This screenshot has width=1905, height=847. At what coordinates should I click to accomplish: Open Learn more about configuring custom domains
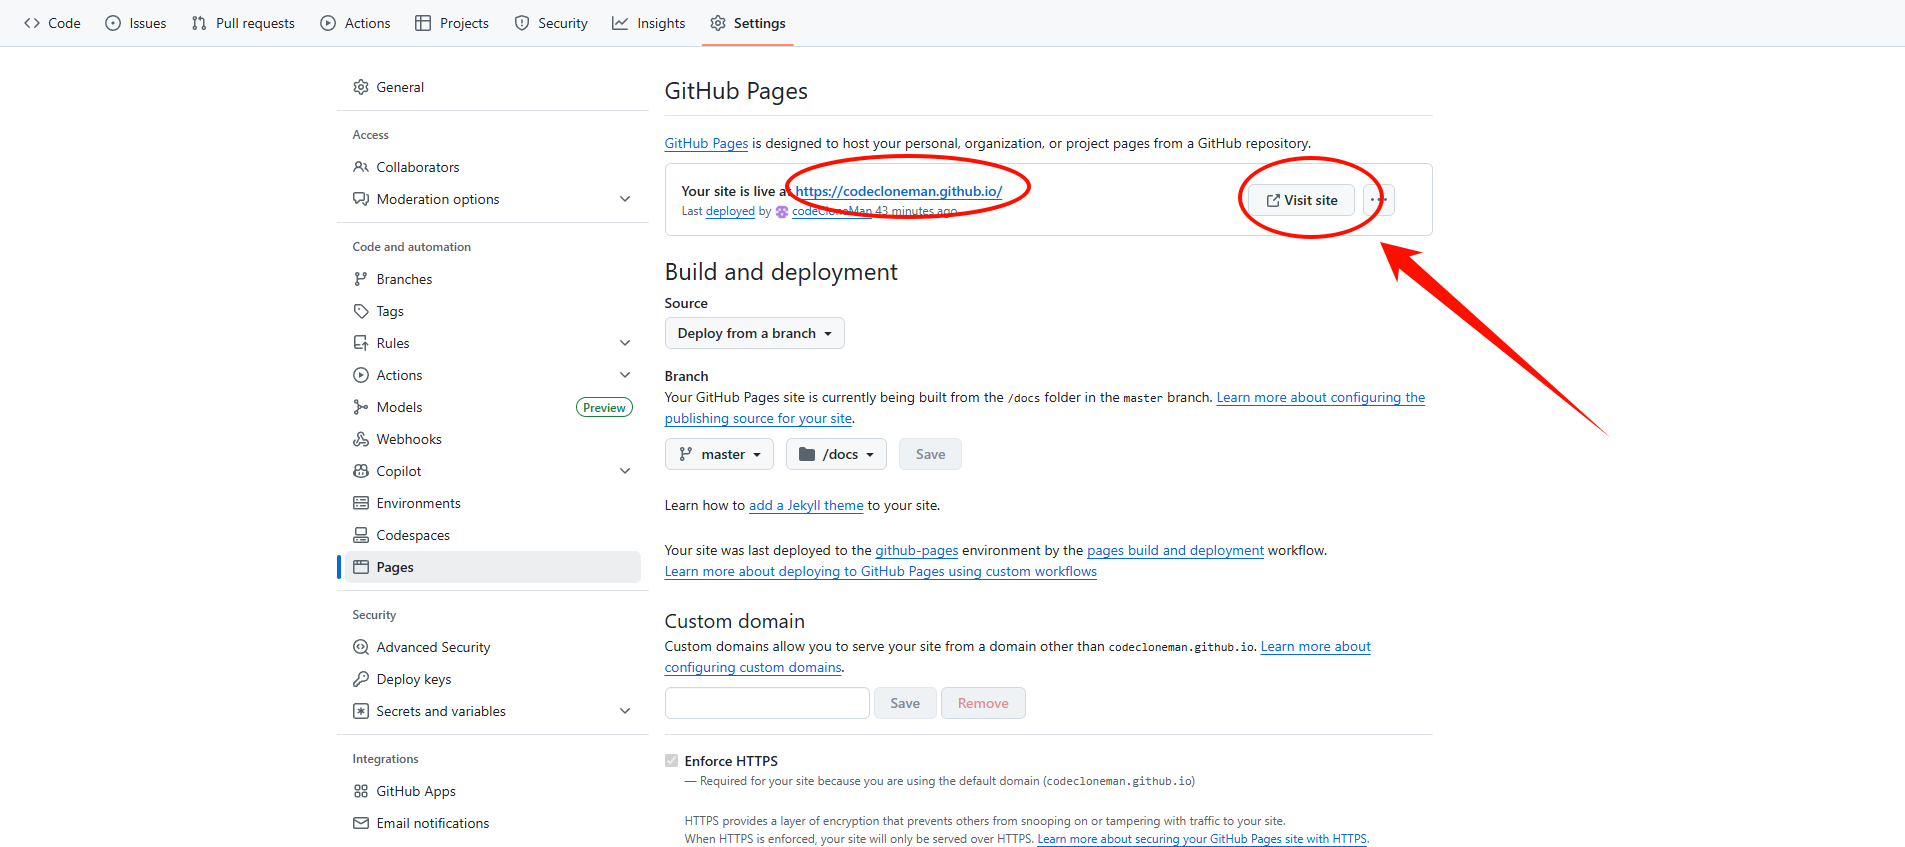click(x=1315, y=646)
